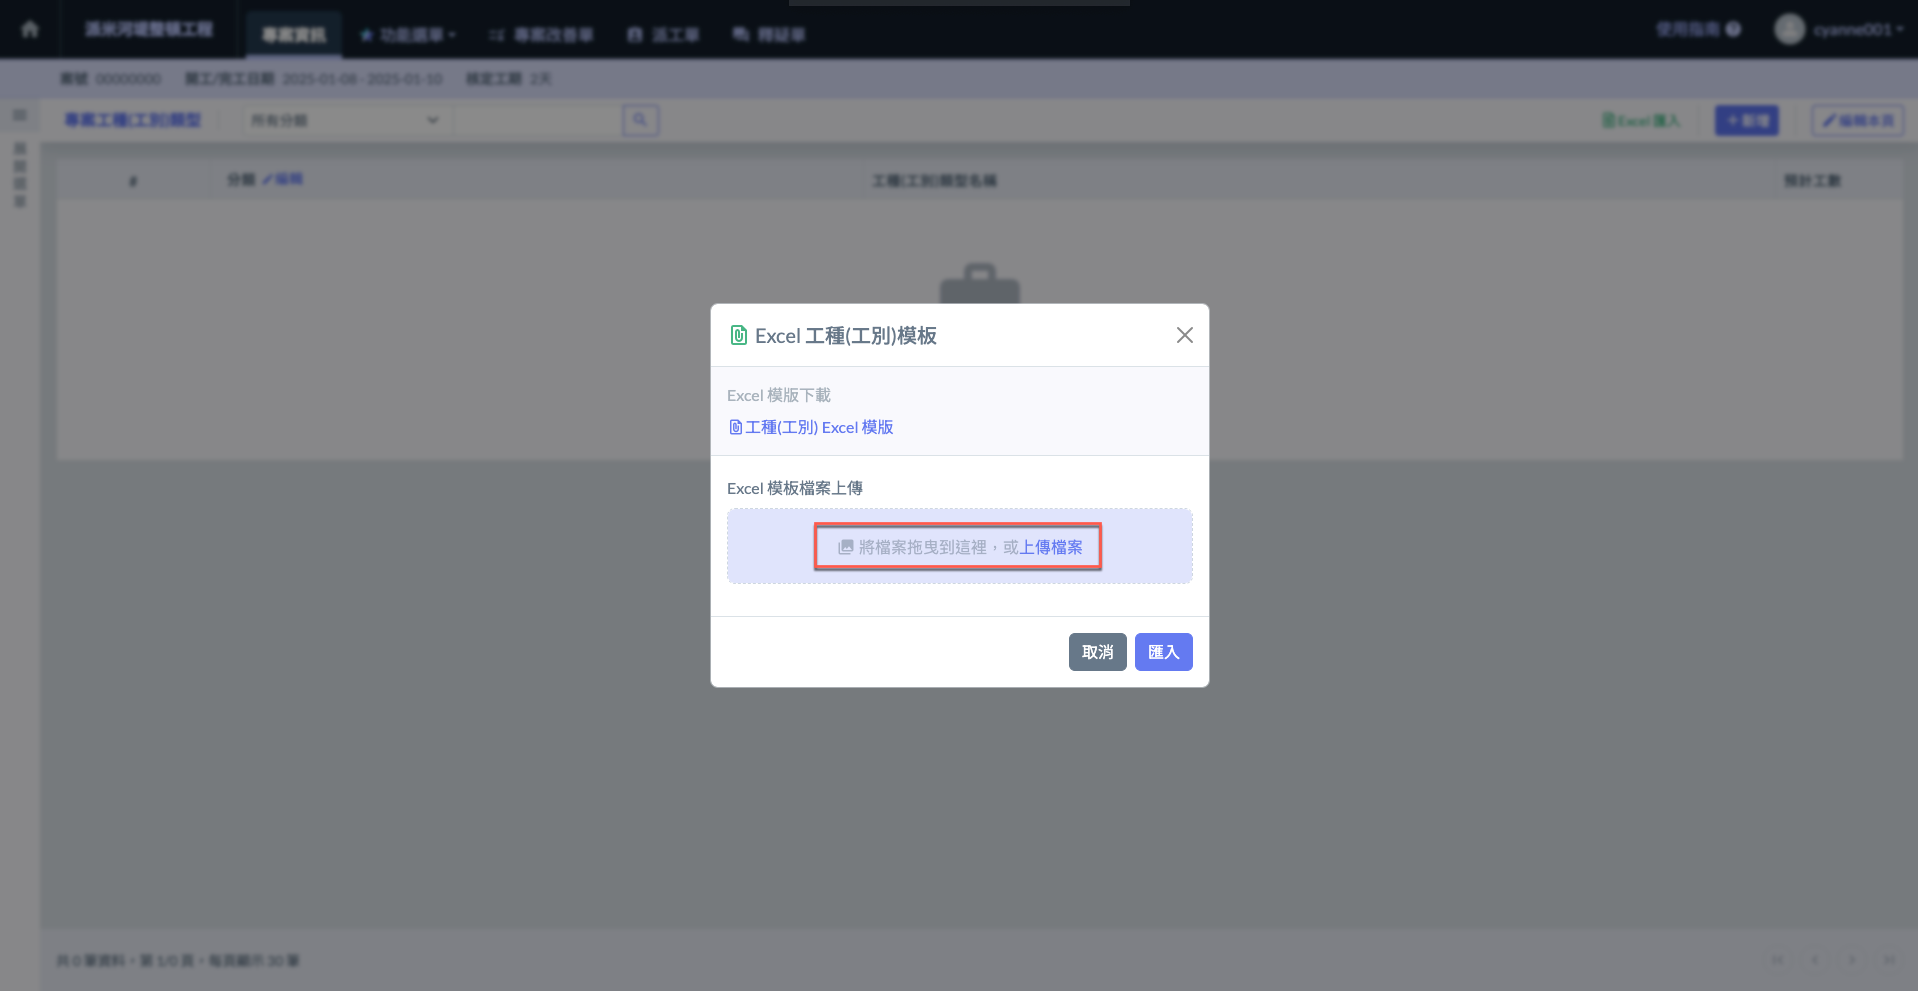1918x991 pixels.
Task: Close the Excel 工種(工別)模板 dialog
Action: tap(1184, 335)
